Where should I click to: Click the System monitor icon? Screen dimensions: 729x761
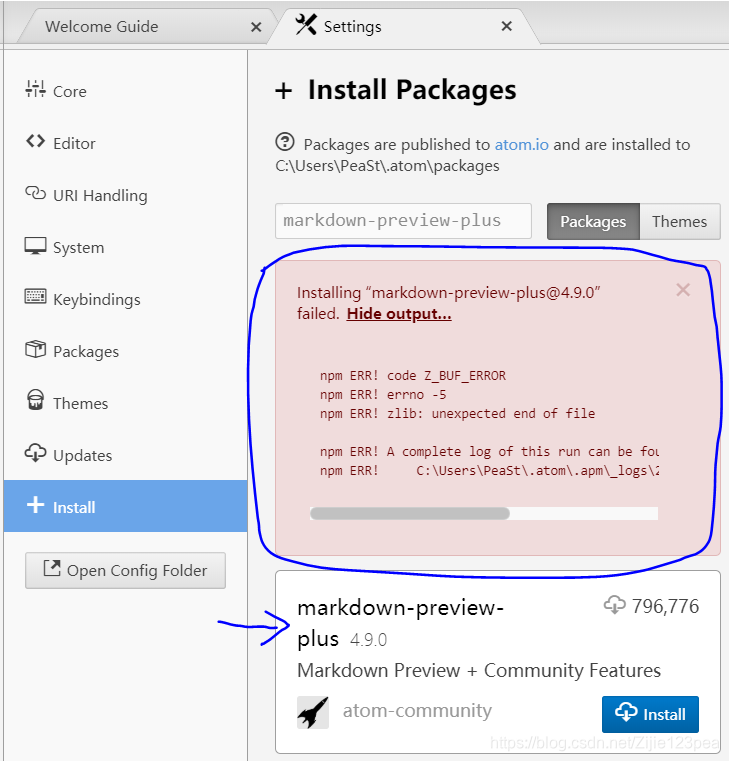35,246
